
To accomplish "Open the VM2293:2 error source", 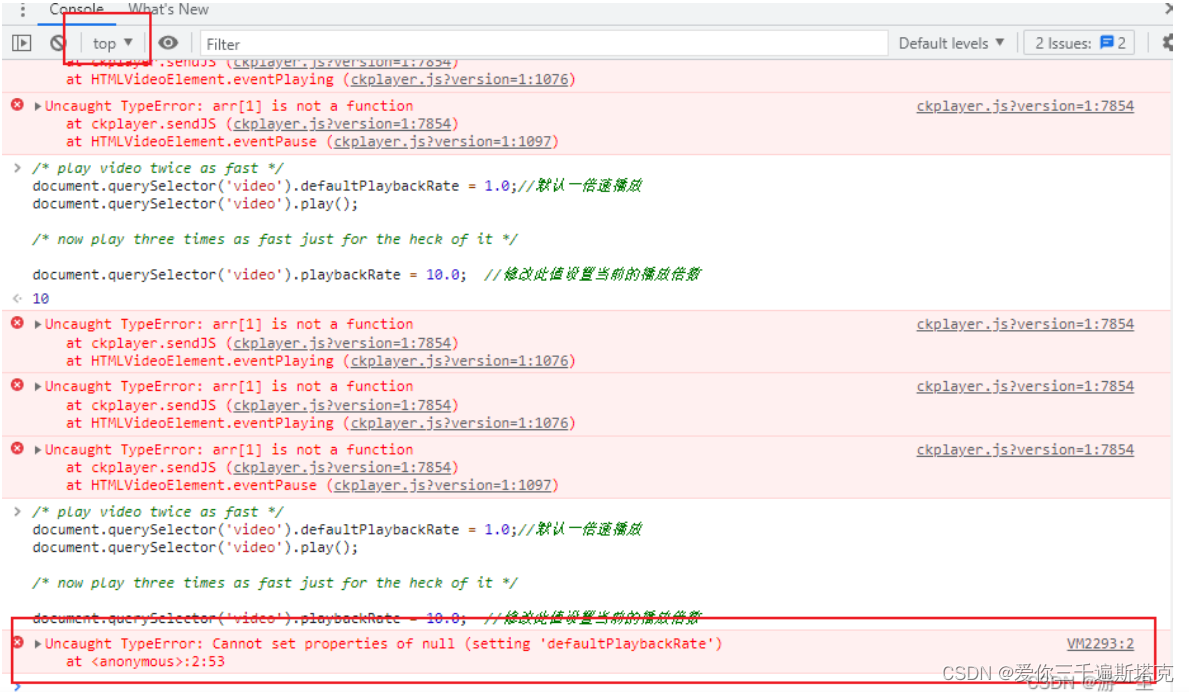I will 1100,643.
